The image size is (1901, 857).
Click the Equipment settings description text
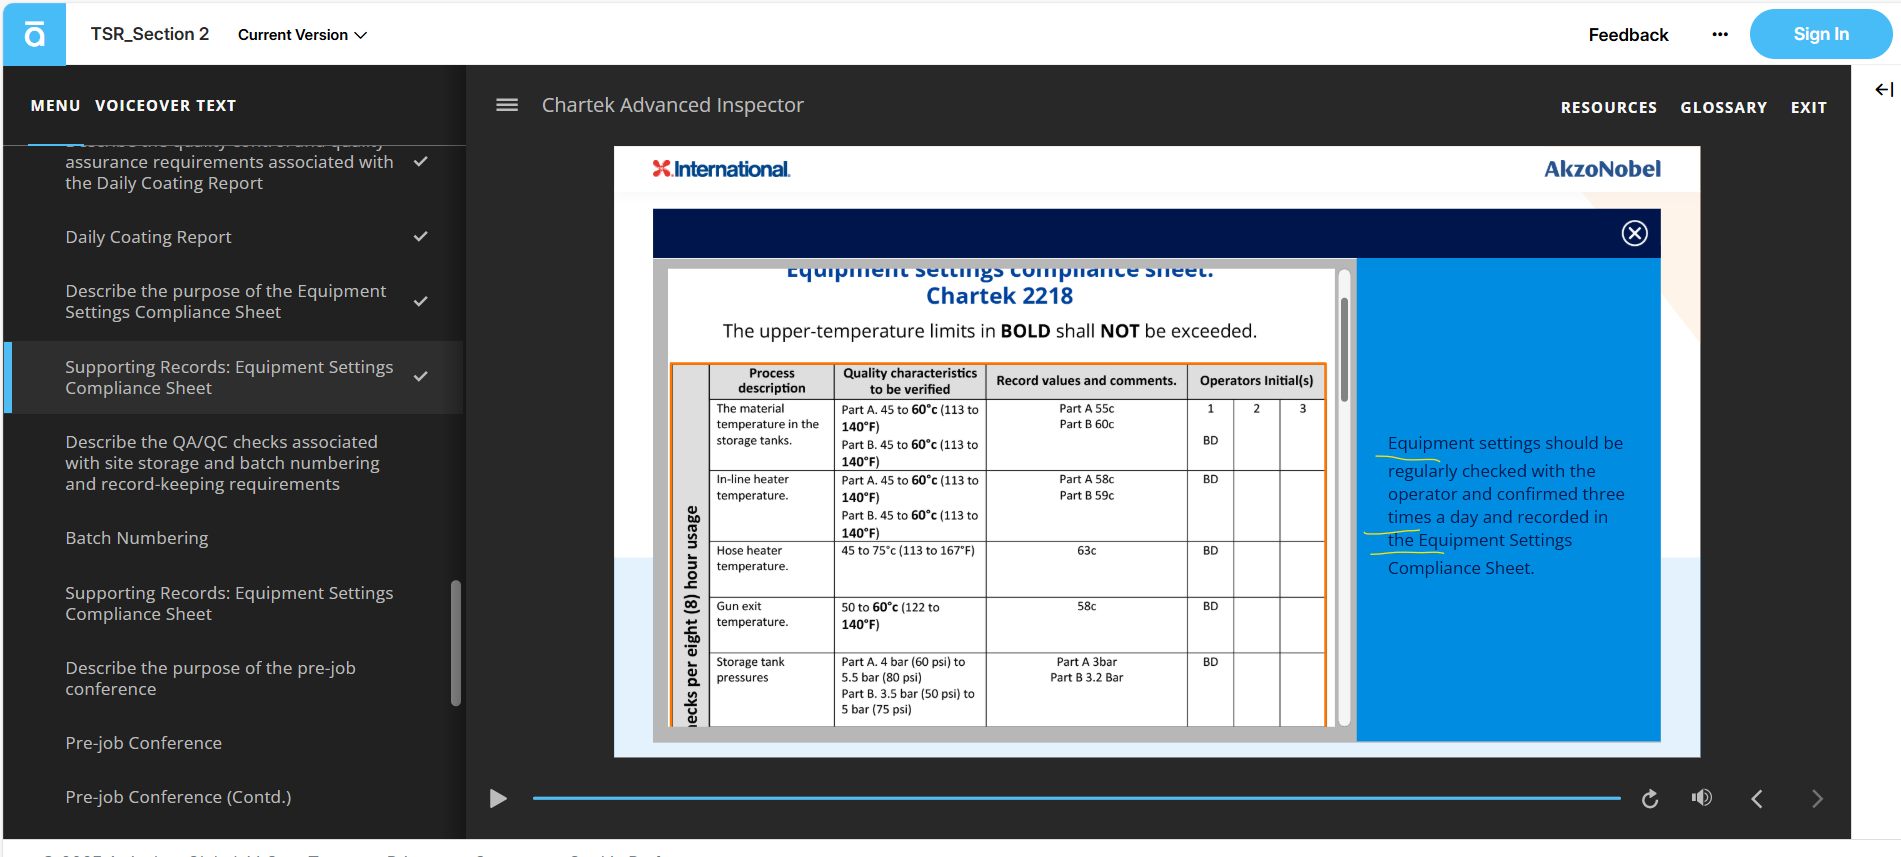(1505, 505)
